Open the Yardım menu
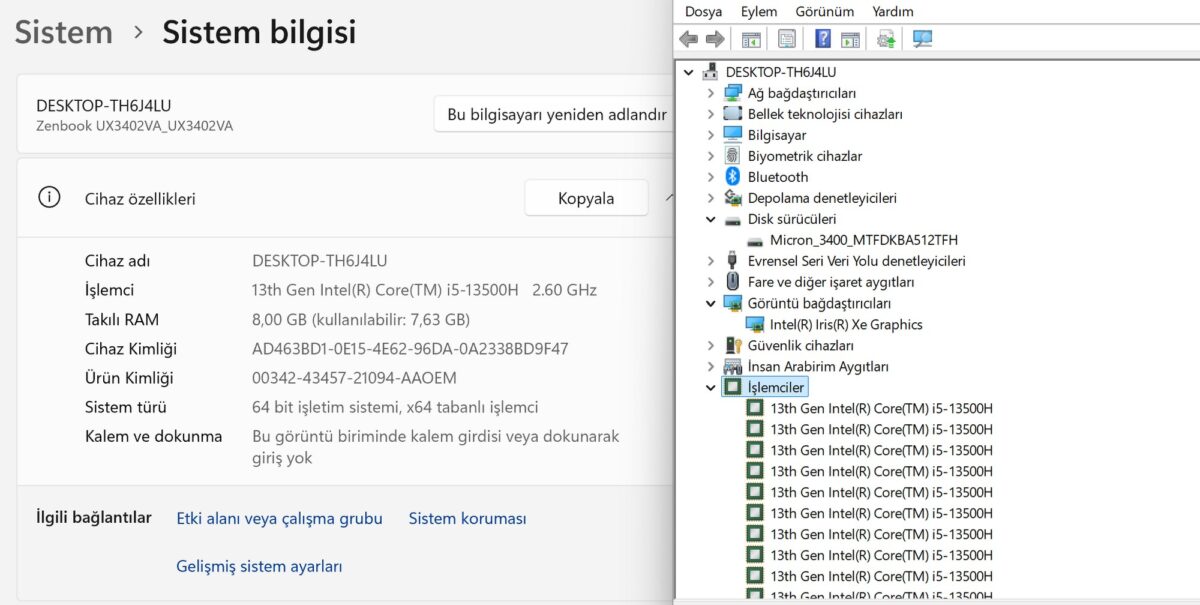The width and height of the screenshot is (1200, 605). [x=893, y=11]
